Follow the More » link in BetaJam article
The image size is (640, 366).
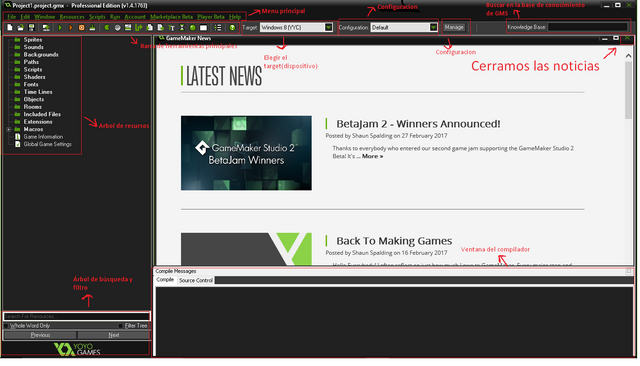point(372,156)
